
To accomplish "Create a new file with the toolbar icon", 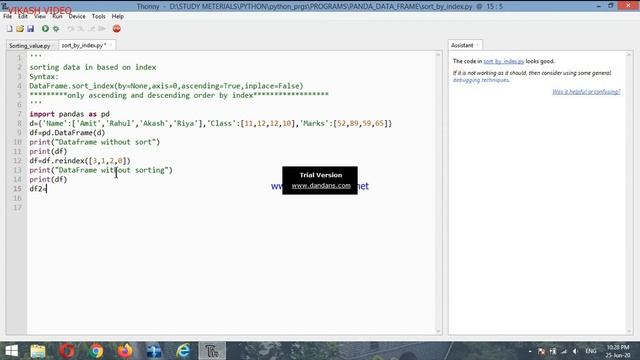I will (9, 29).
